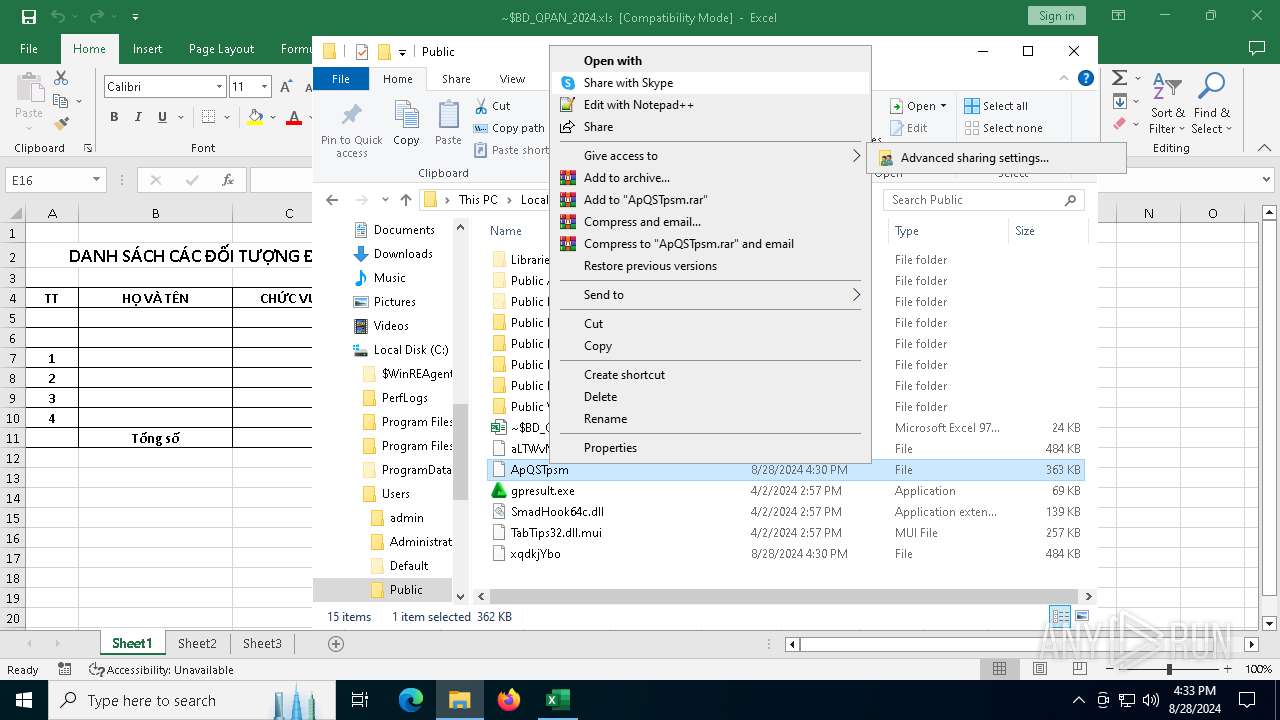Add a new sheet with plus icon
This screenshot has height=720, width=1280.
point(336,644)
